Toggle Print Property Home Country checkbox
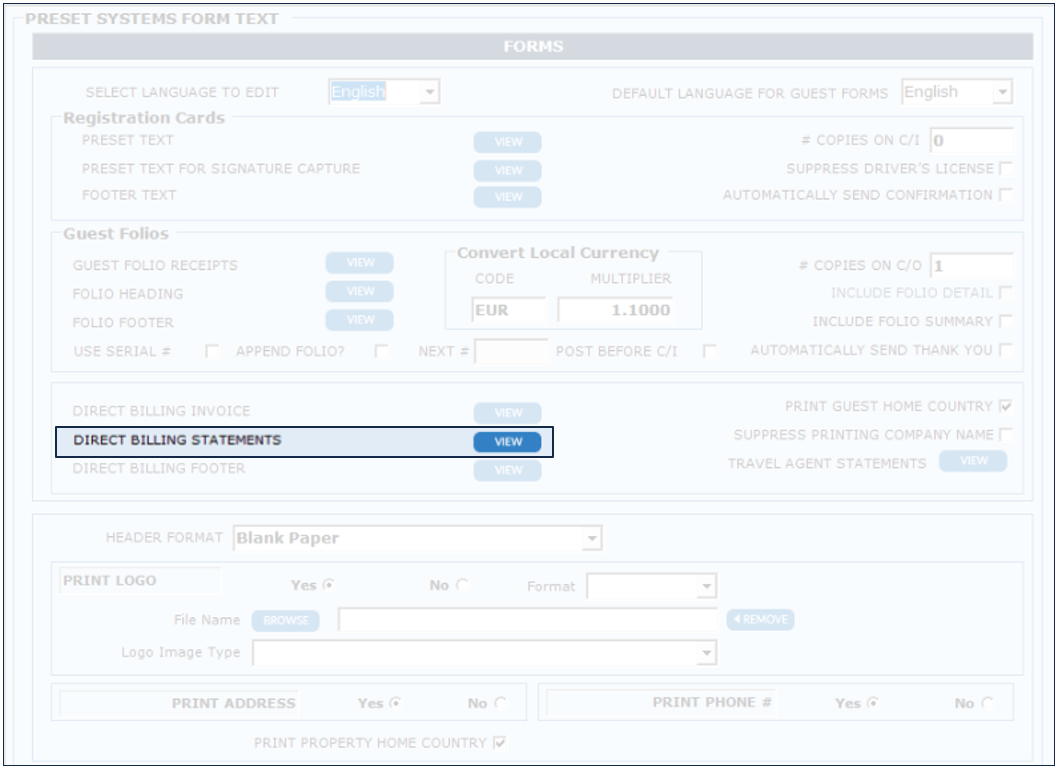Viewport: 1059px width, 769px height. [x=500, y=743]
